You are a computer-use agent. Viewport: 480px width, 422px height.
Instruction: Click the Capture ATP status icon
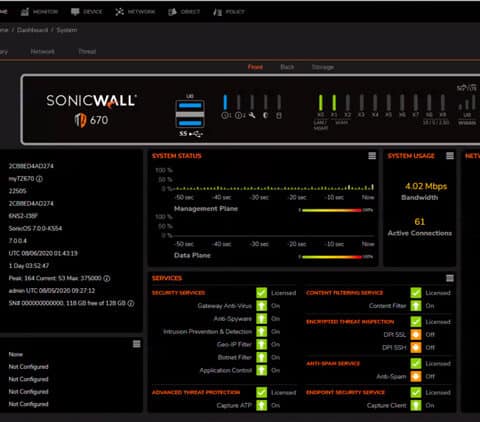pos(262,405)
